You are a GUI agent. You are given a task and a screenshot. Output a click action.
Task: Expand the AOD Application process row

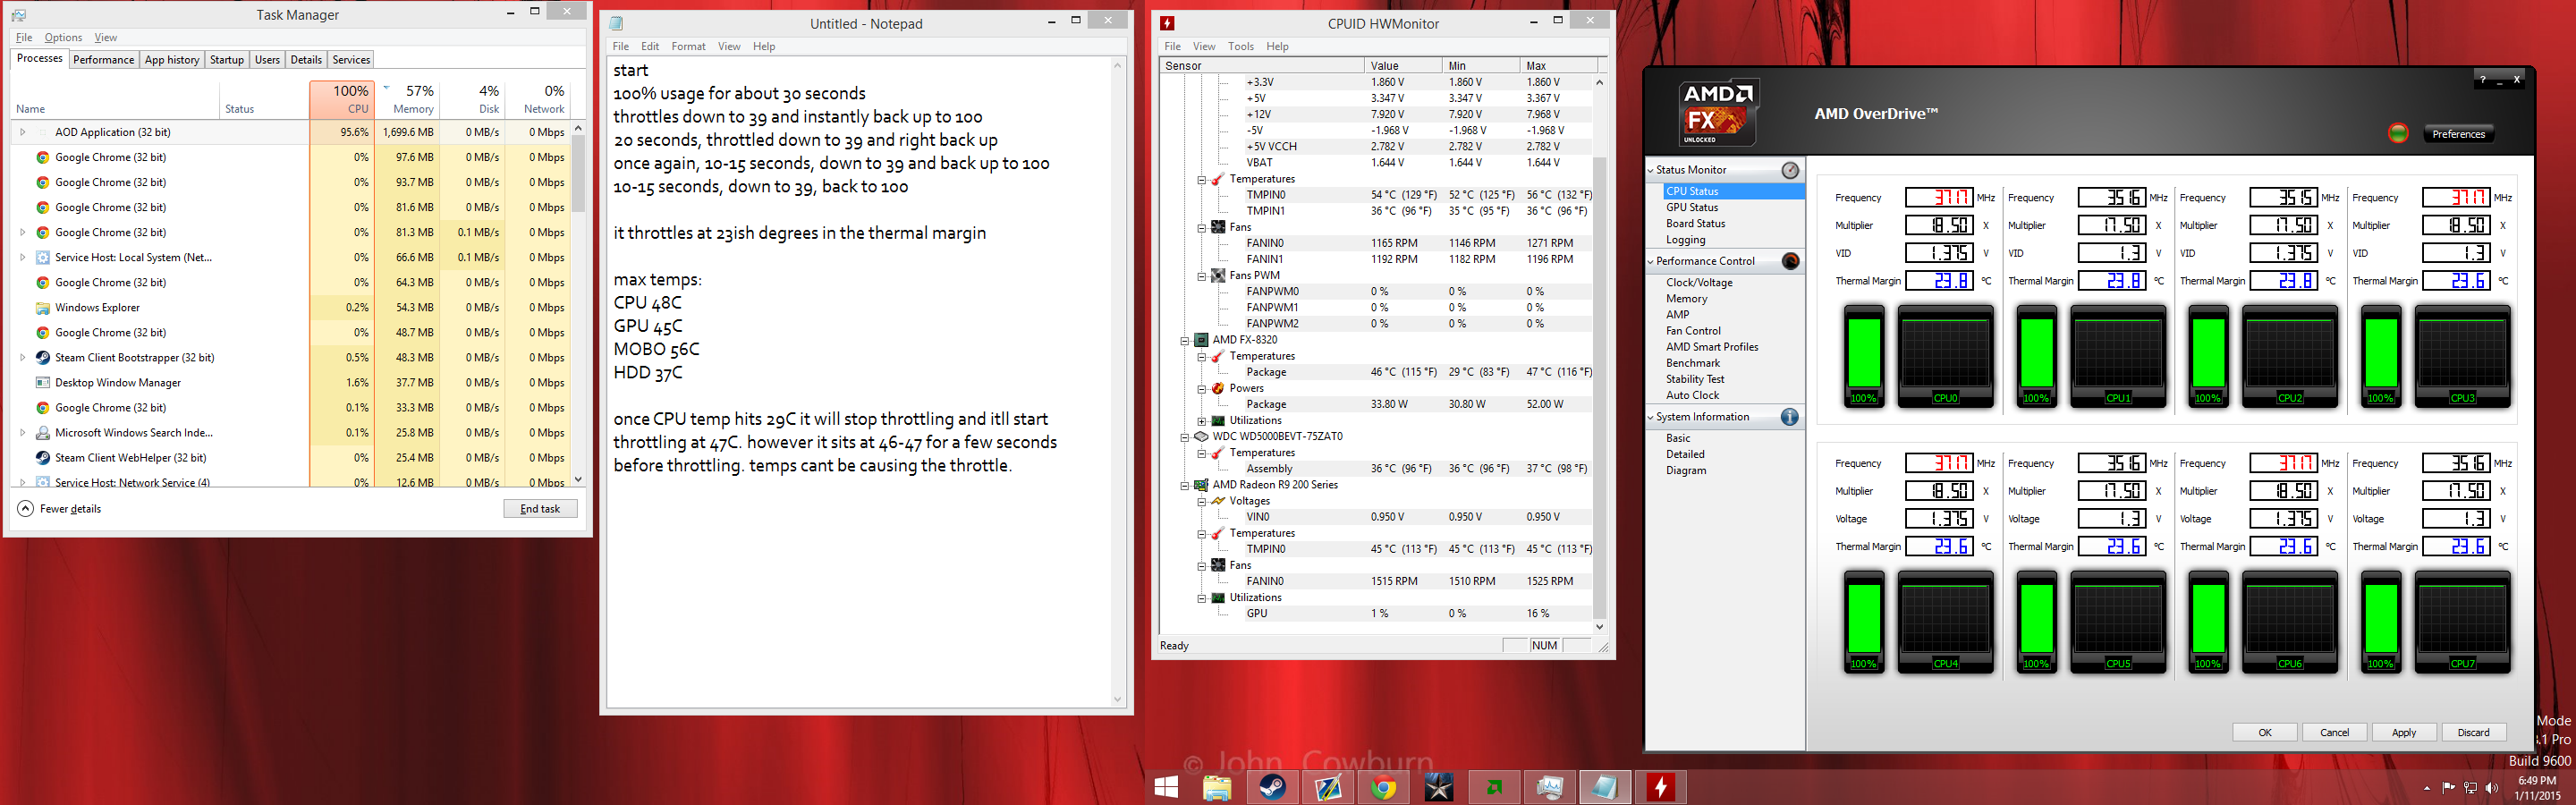click(22, 132)
